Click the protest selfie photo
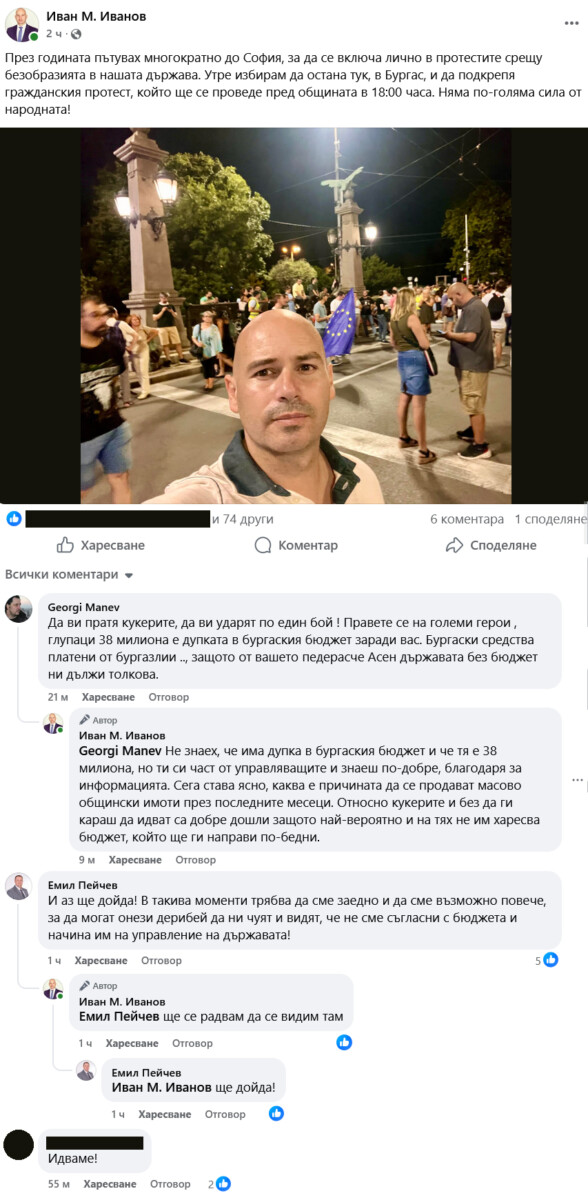The height and width of the screenshot is (1200, 588). (294, 315)
